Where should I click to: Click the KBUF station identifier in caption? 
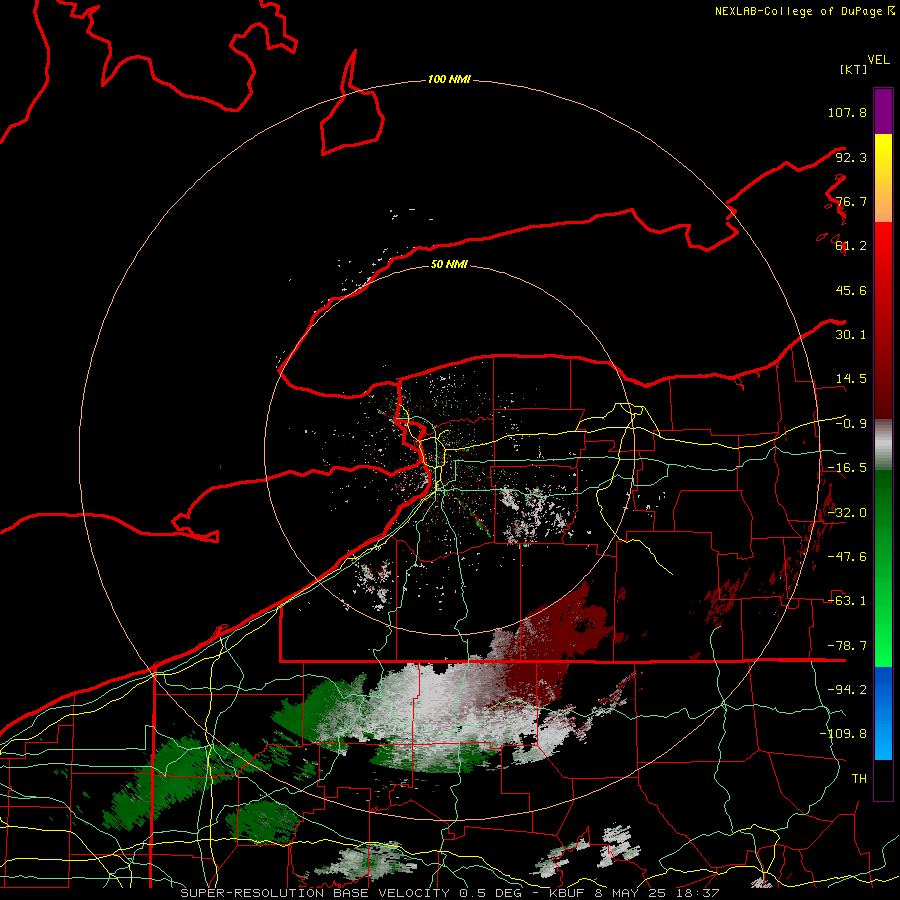point(568,893)
